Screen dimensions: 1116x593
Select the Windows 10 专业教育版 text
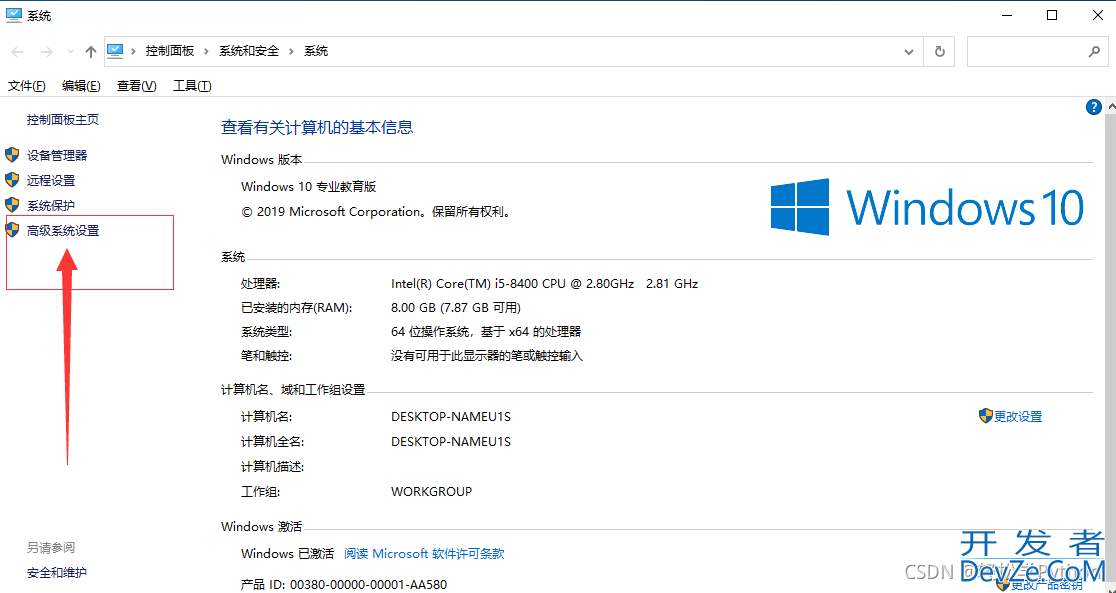[x=309, y=187]
